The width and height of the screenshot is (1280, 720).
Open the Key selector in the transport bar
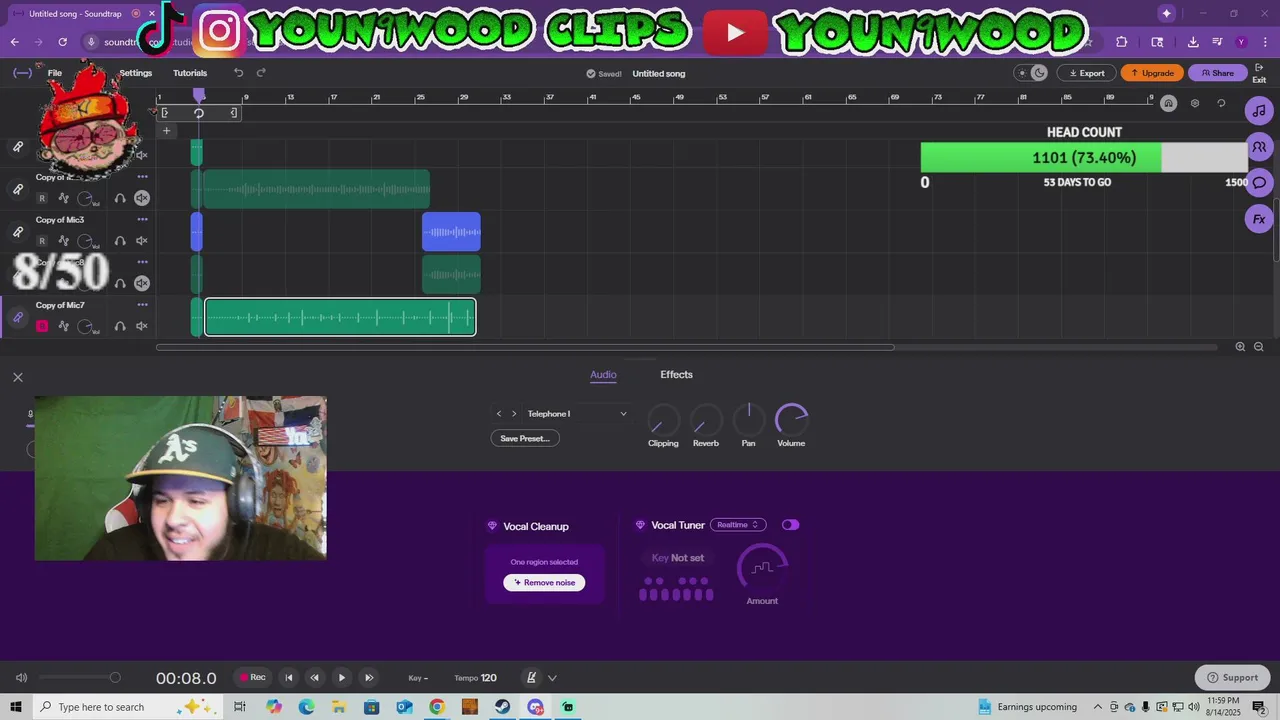click(x=418, y=678)
